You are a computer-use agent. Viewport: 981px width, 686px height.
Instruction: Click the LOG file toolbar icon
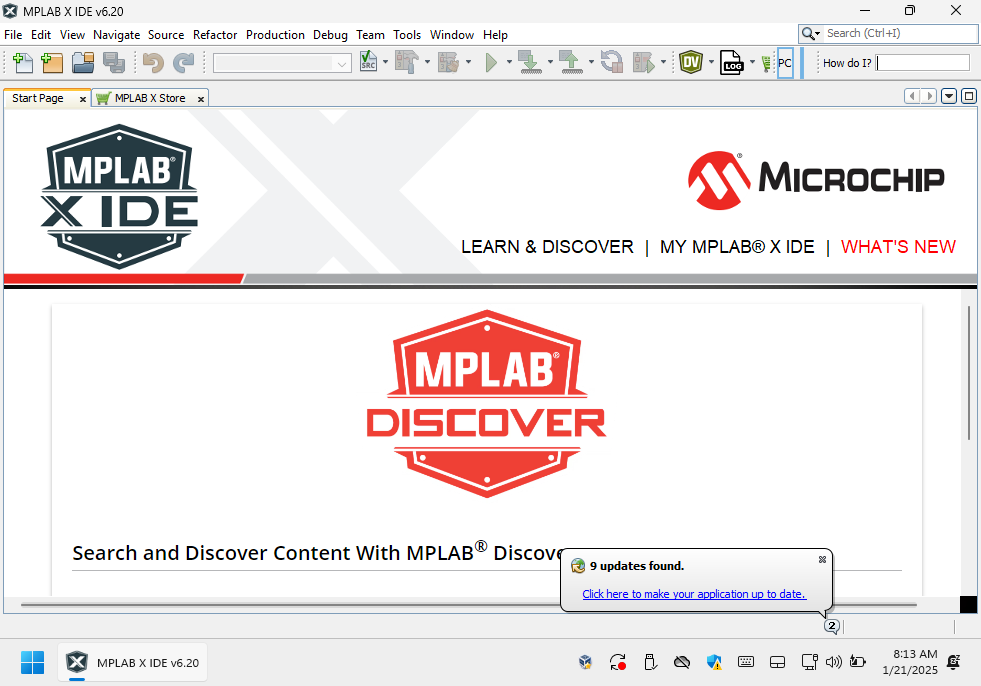click(731, 62)
